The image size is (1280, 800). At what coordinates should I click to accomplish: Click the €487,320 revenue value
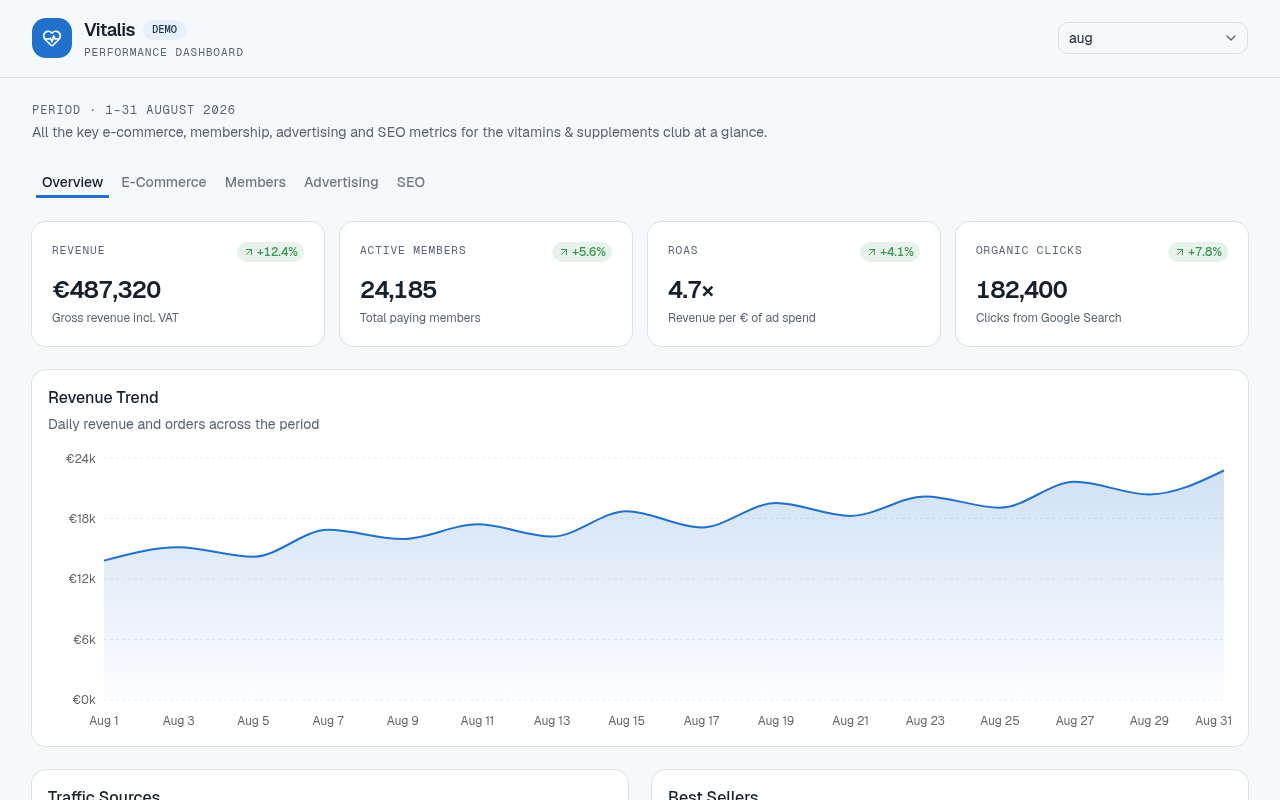106,290
